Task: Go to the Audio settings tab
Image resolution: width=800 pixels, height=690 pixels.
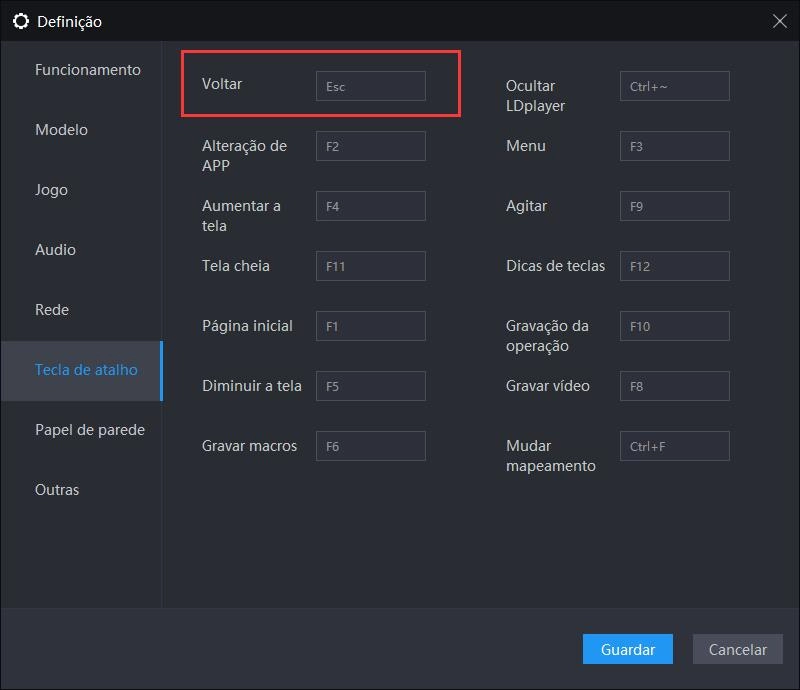Action: coord(55,250)
